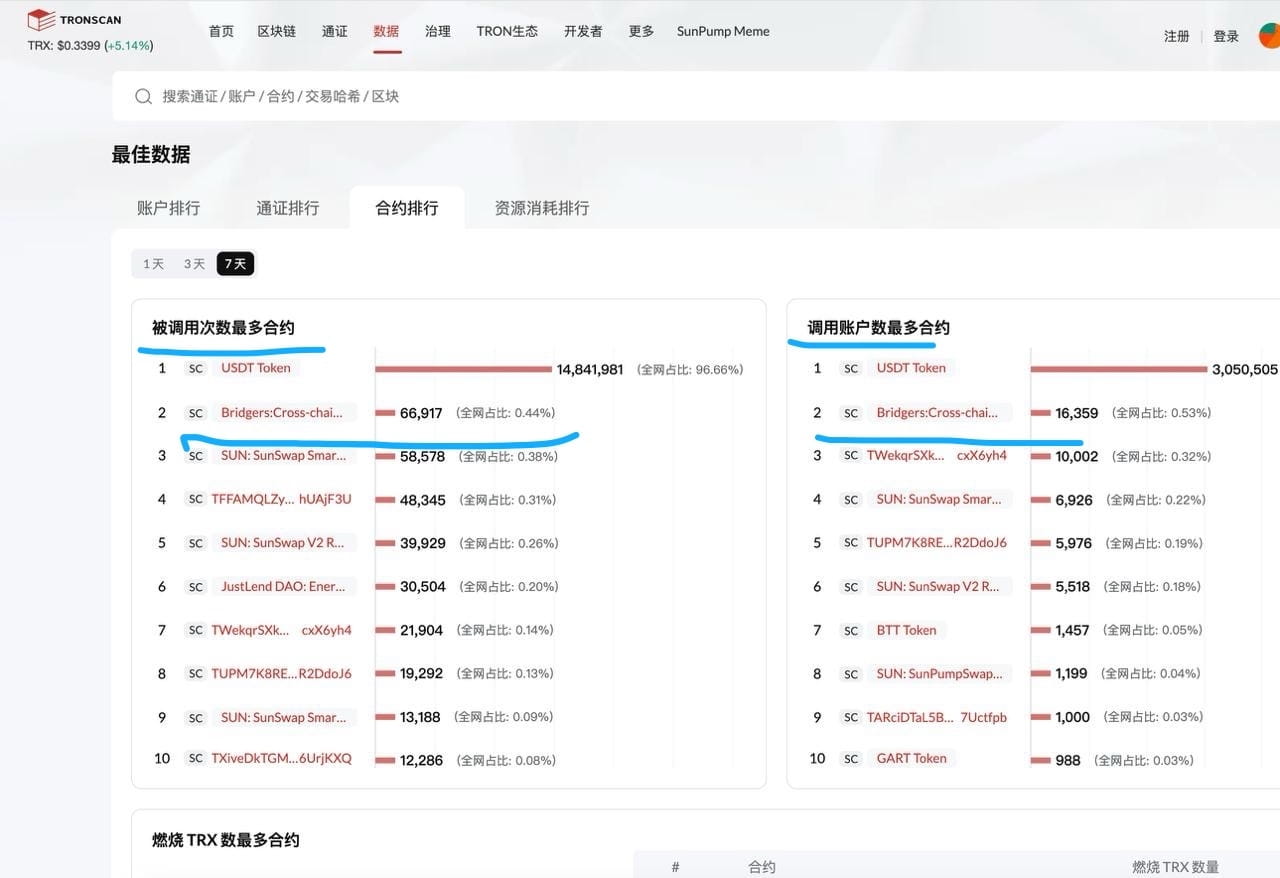This screenshot has width=1280, height=878.
Task: Open the 通证 menu
Action: (x=335, y=31)
